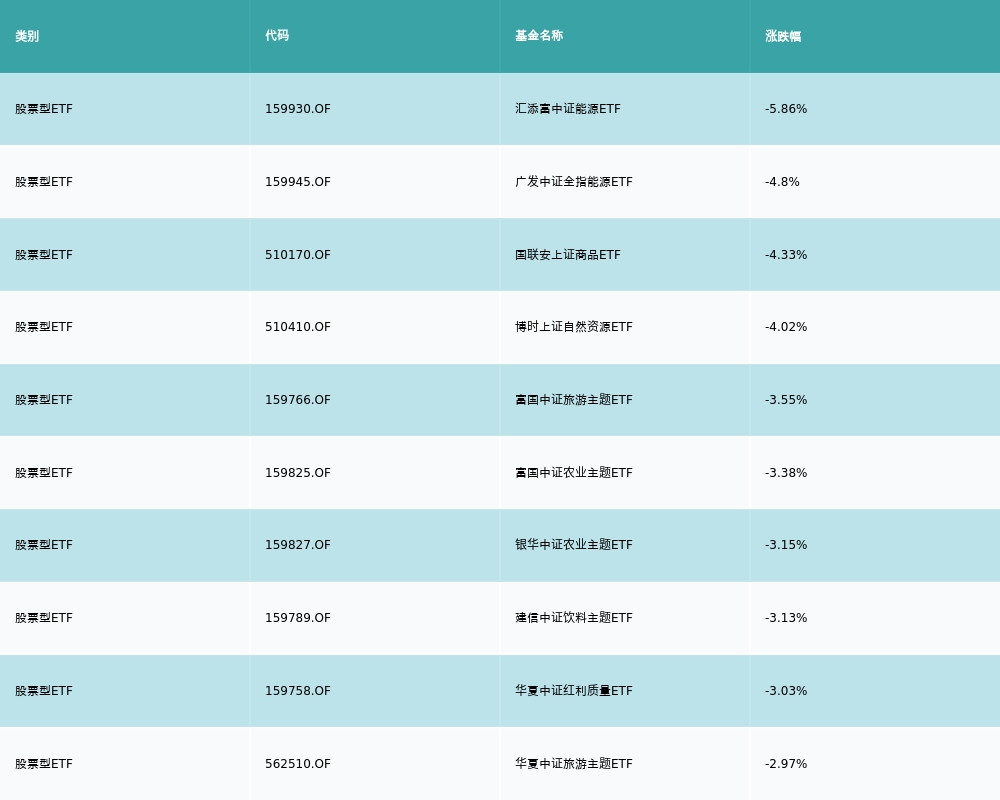Image resolution: width=1000 pixels, height=800 pixels.
Task: Click the -3.38% change value
Action: click(786, 473)
